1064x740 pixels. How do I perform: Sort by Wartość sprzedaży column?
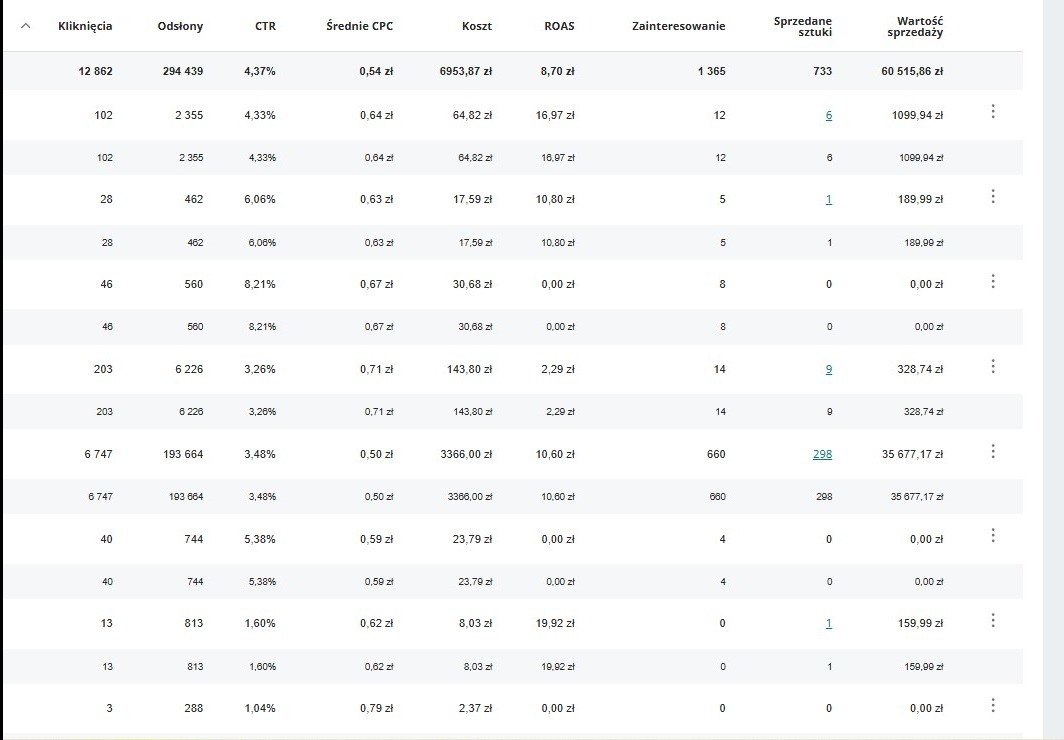(x=914, y=27)
